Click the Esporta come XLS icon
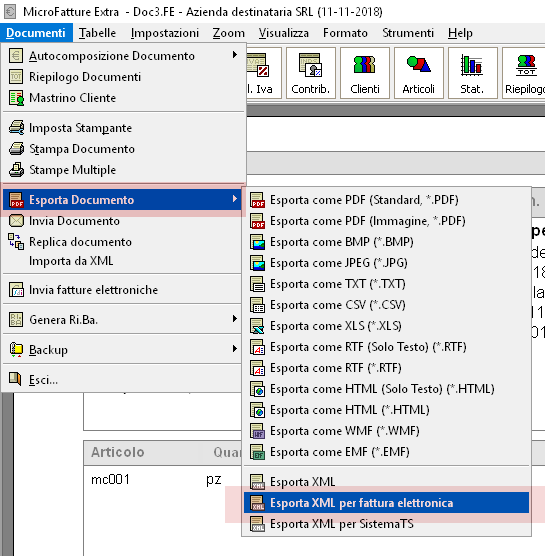Viewport: 545px width, 556px height. point(257,326)
